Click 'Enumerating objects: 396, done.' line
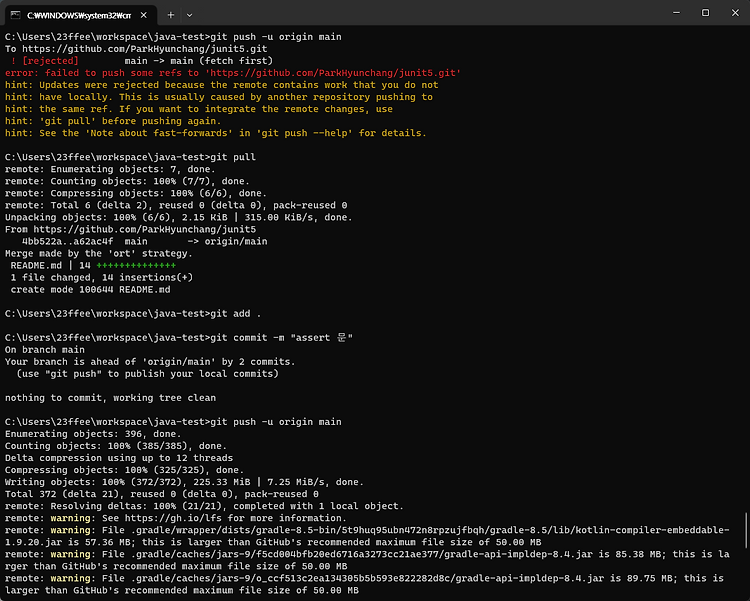This screenshot has height=601, width=750. click(x=93, y=434)
